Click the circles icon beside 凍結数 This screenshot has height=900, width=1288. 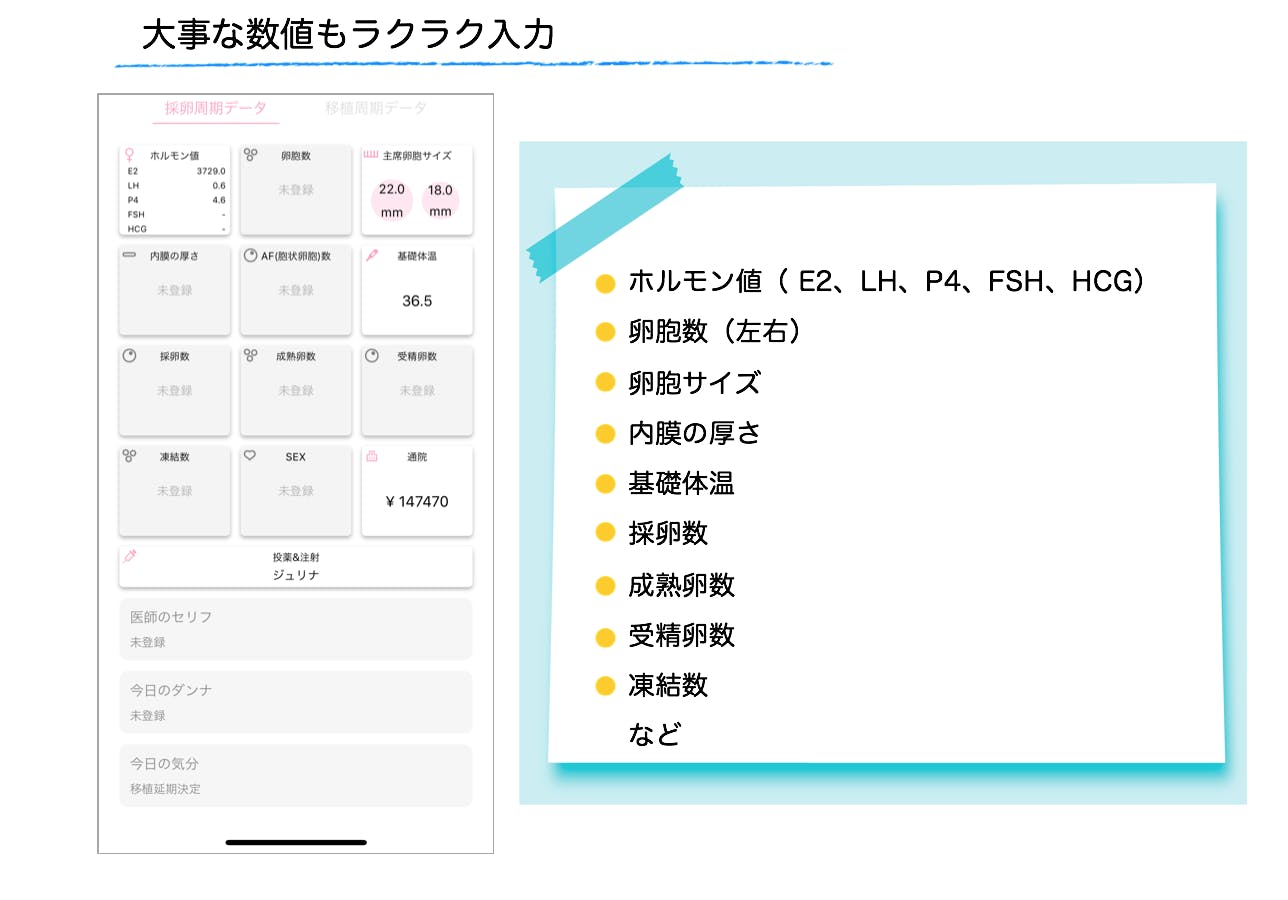pyautogui.click(x=129, y=456)
